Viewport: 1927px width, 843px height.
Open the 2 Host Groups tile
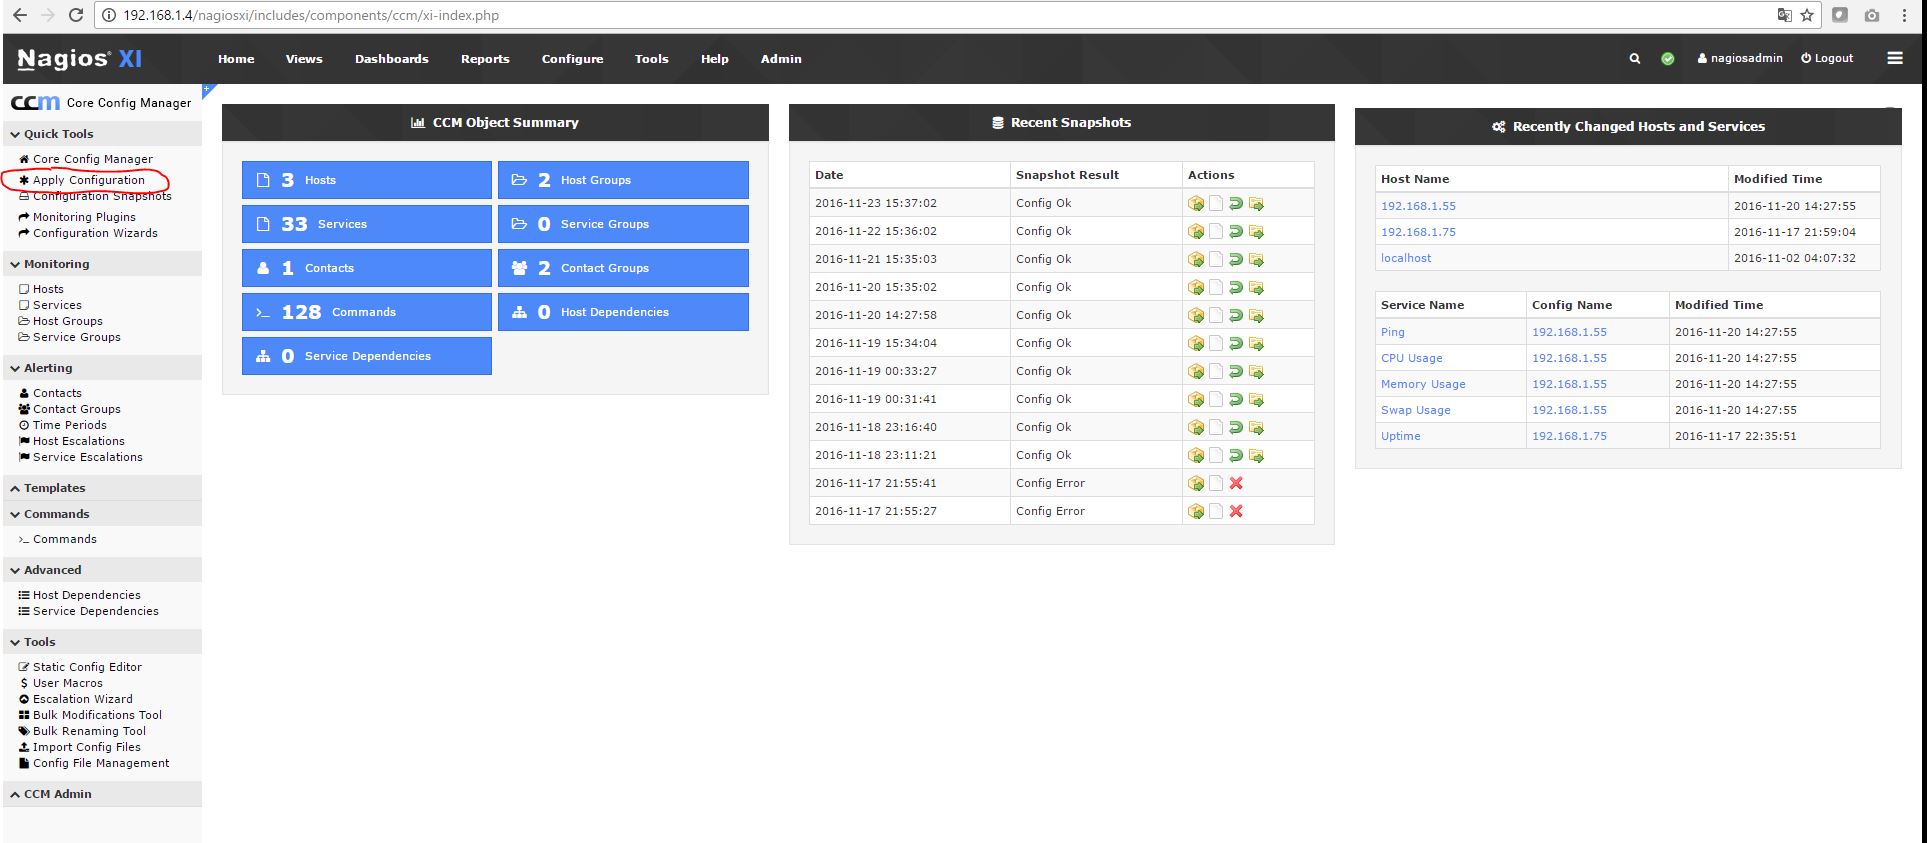click(x=623, y=180)
